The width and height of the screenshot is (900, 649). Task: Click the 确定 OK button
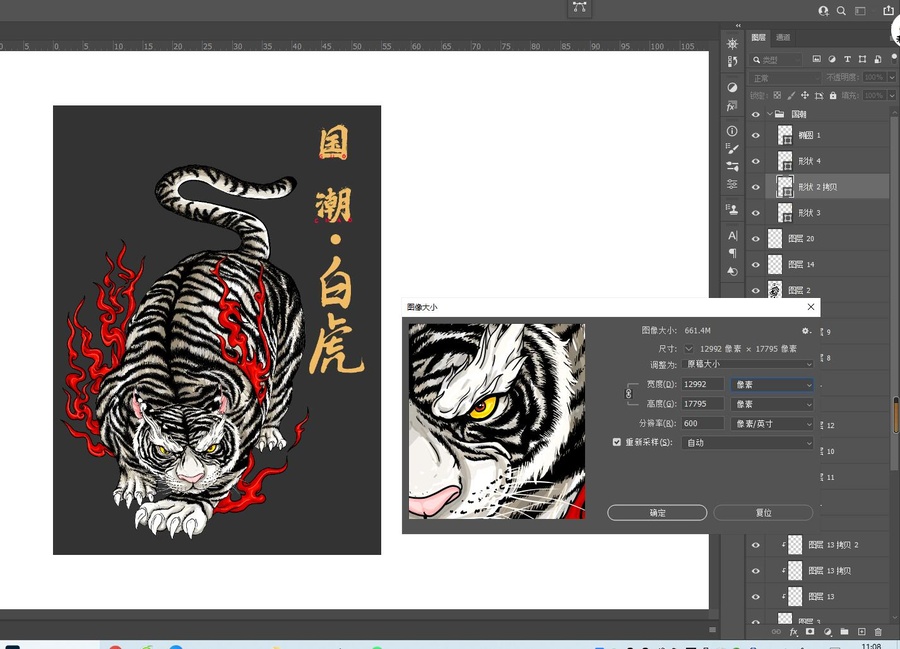click(x=657, y=512)
